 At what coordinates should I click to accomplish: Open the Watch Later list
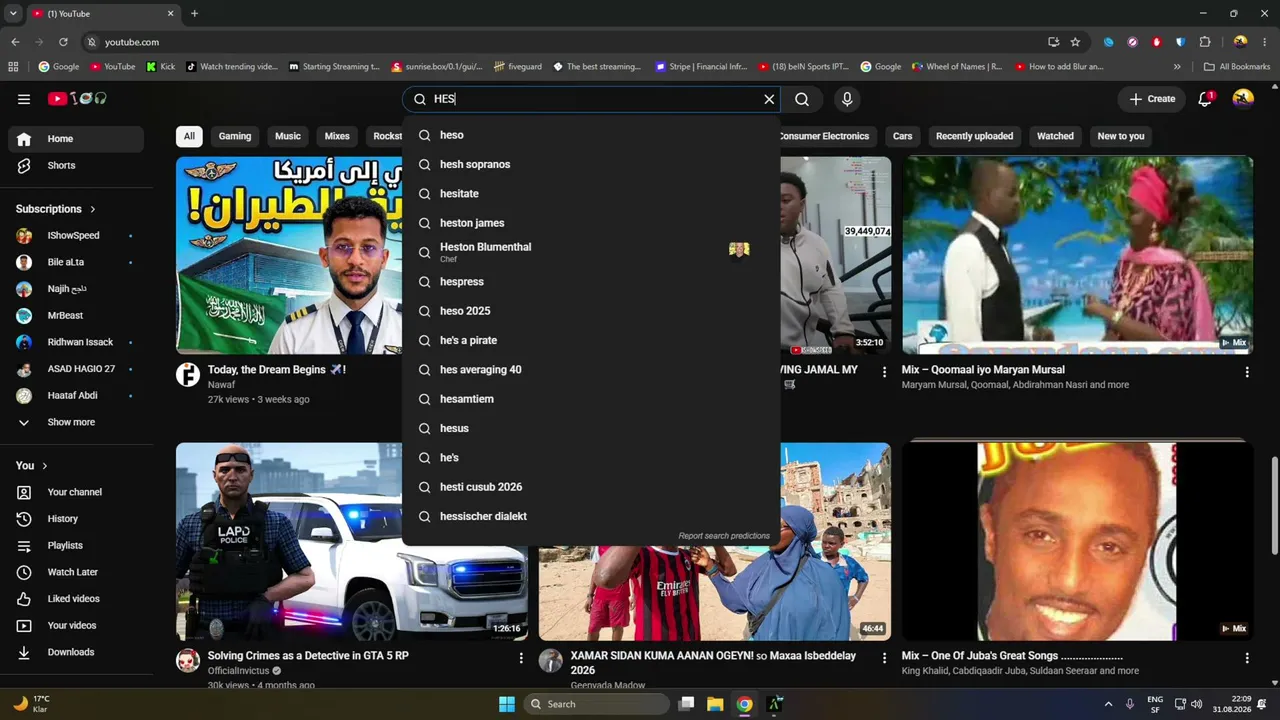(76, 572)
